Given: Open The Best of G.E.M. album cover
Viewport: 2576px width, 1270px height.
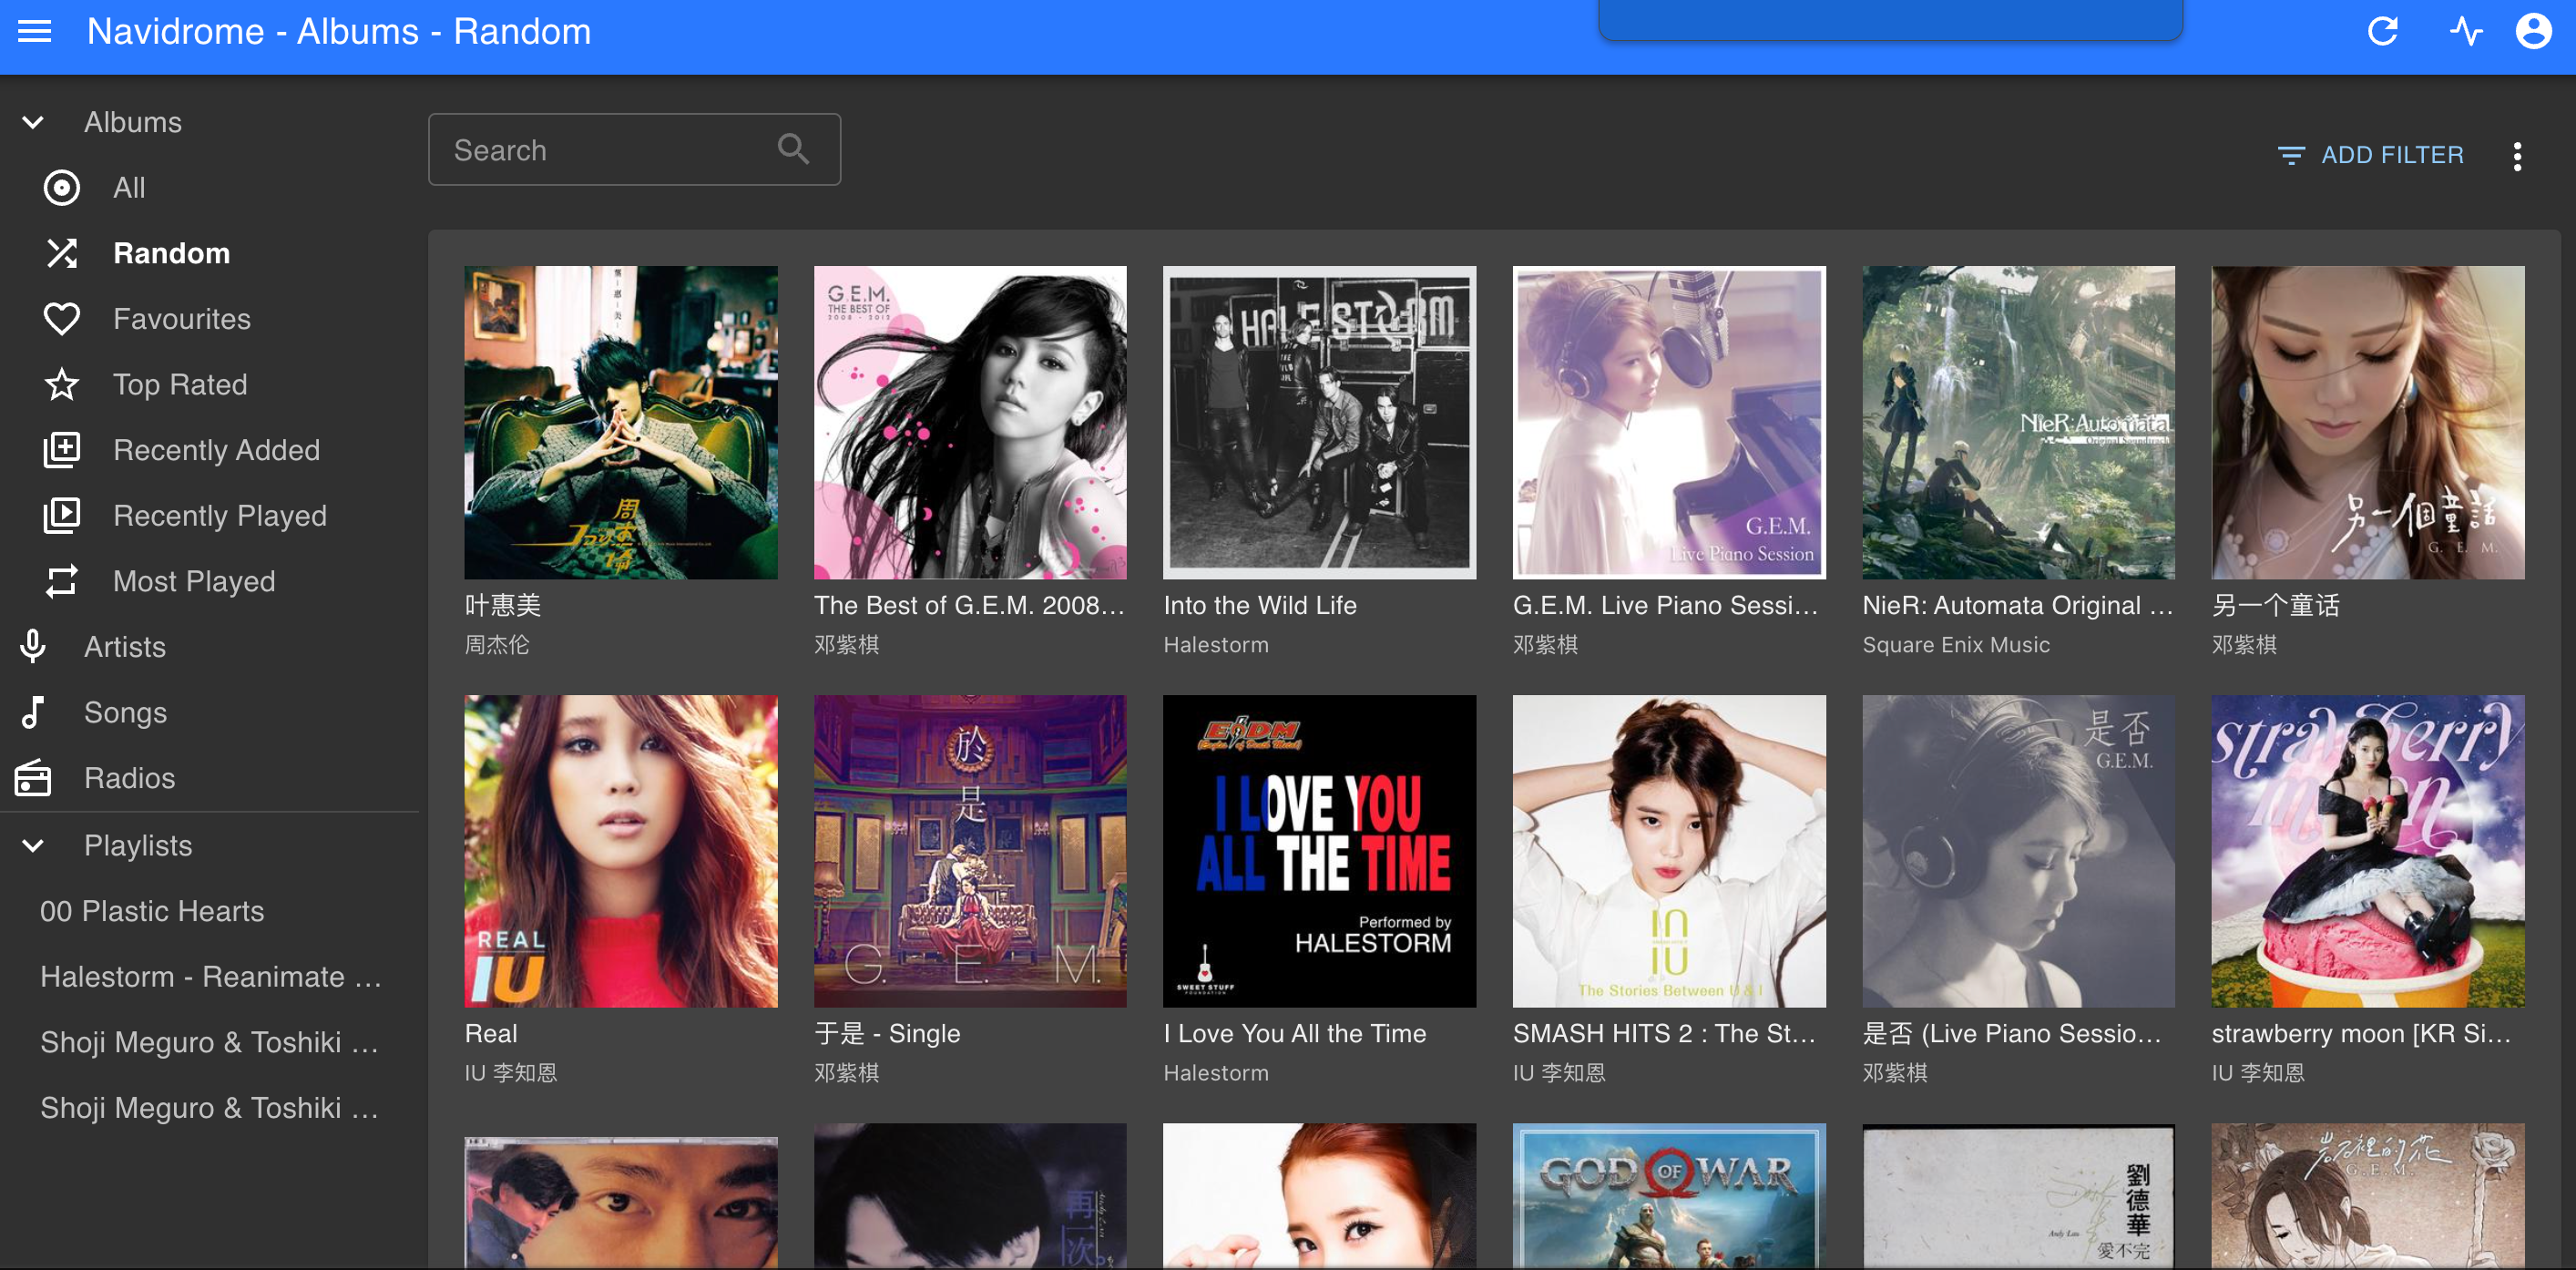Looking at the screenshot, I should [970, 422].
